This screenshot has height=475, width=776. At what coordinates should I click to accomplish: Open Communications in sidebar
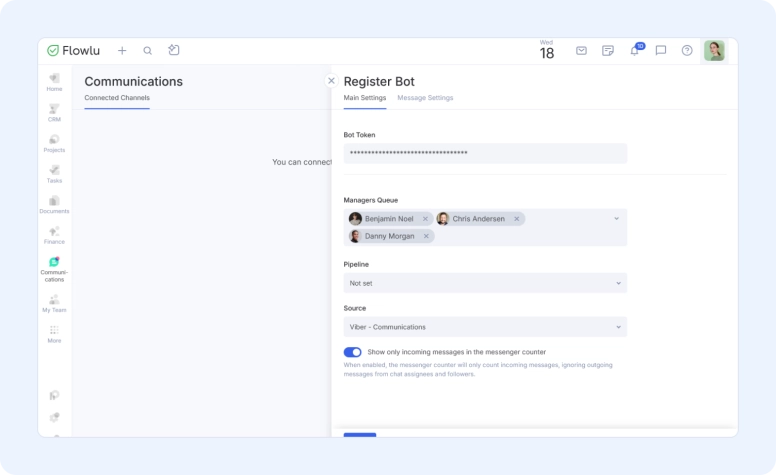tap(54, 270)
